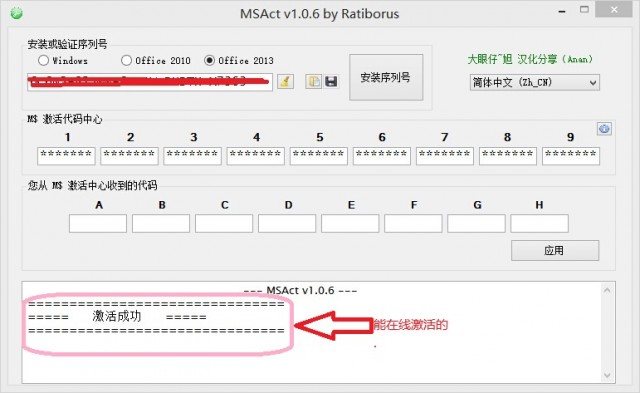
Task: Click the green MSAct app icon
Action: (x=17, y=13)
